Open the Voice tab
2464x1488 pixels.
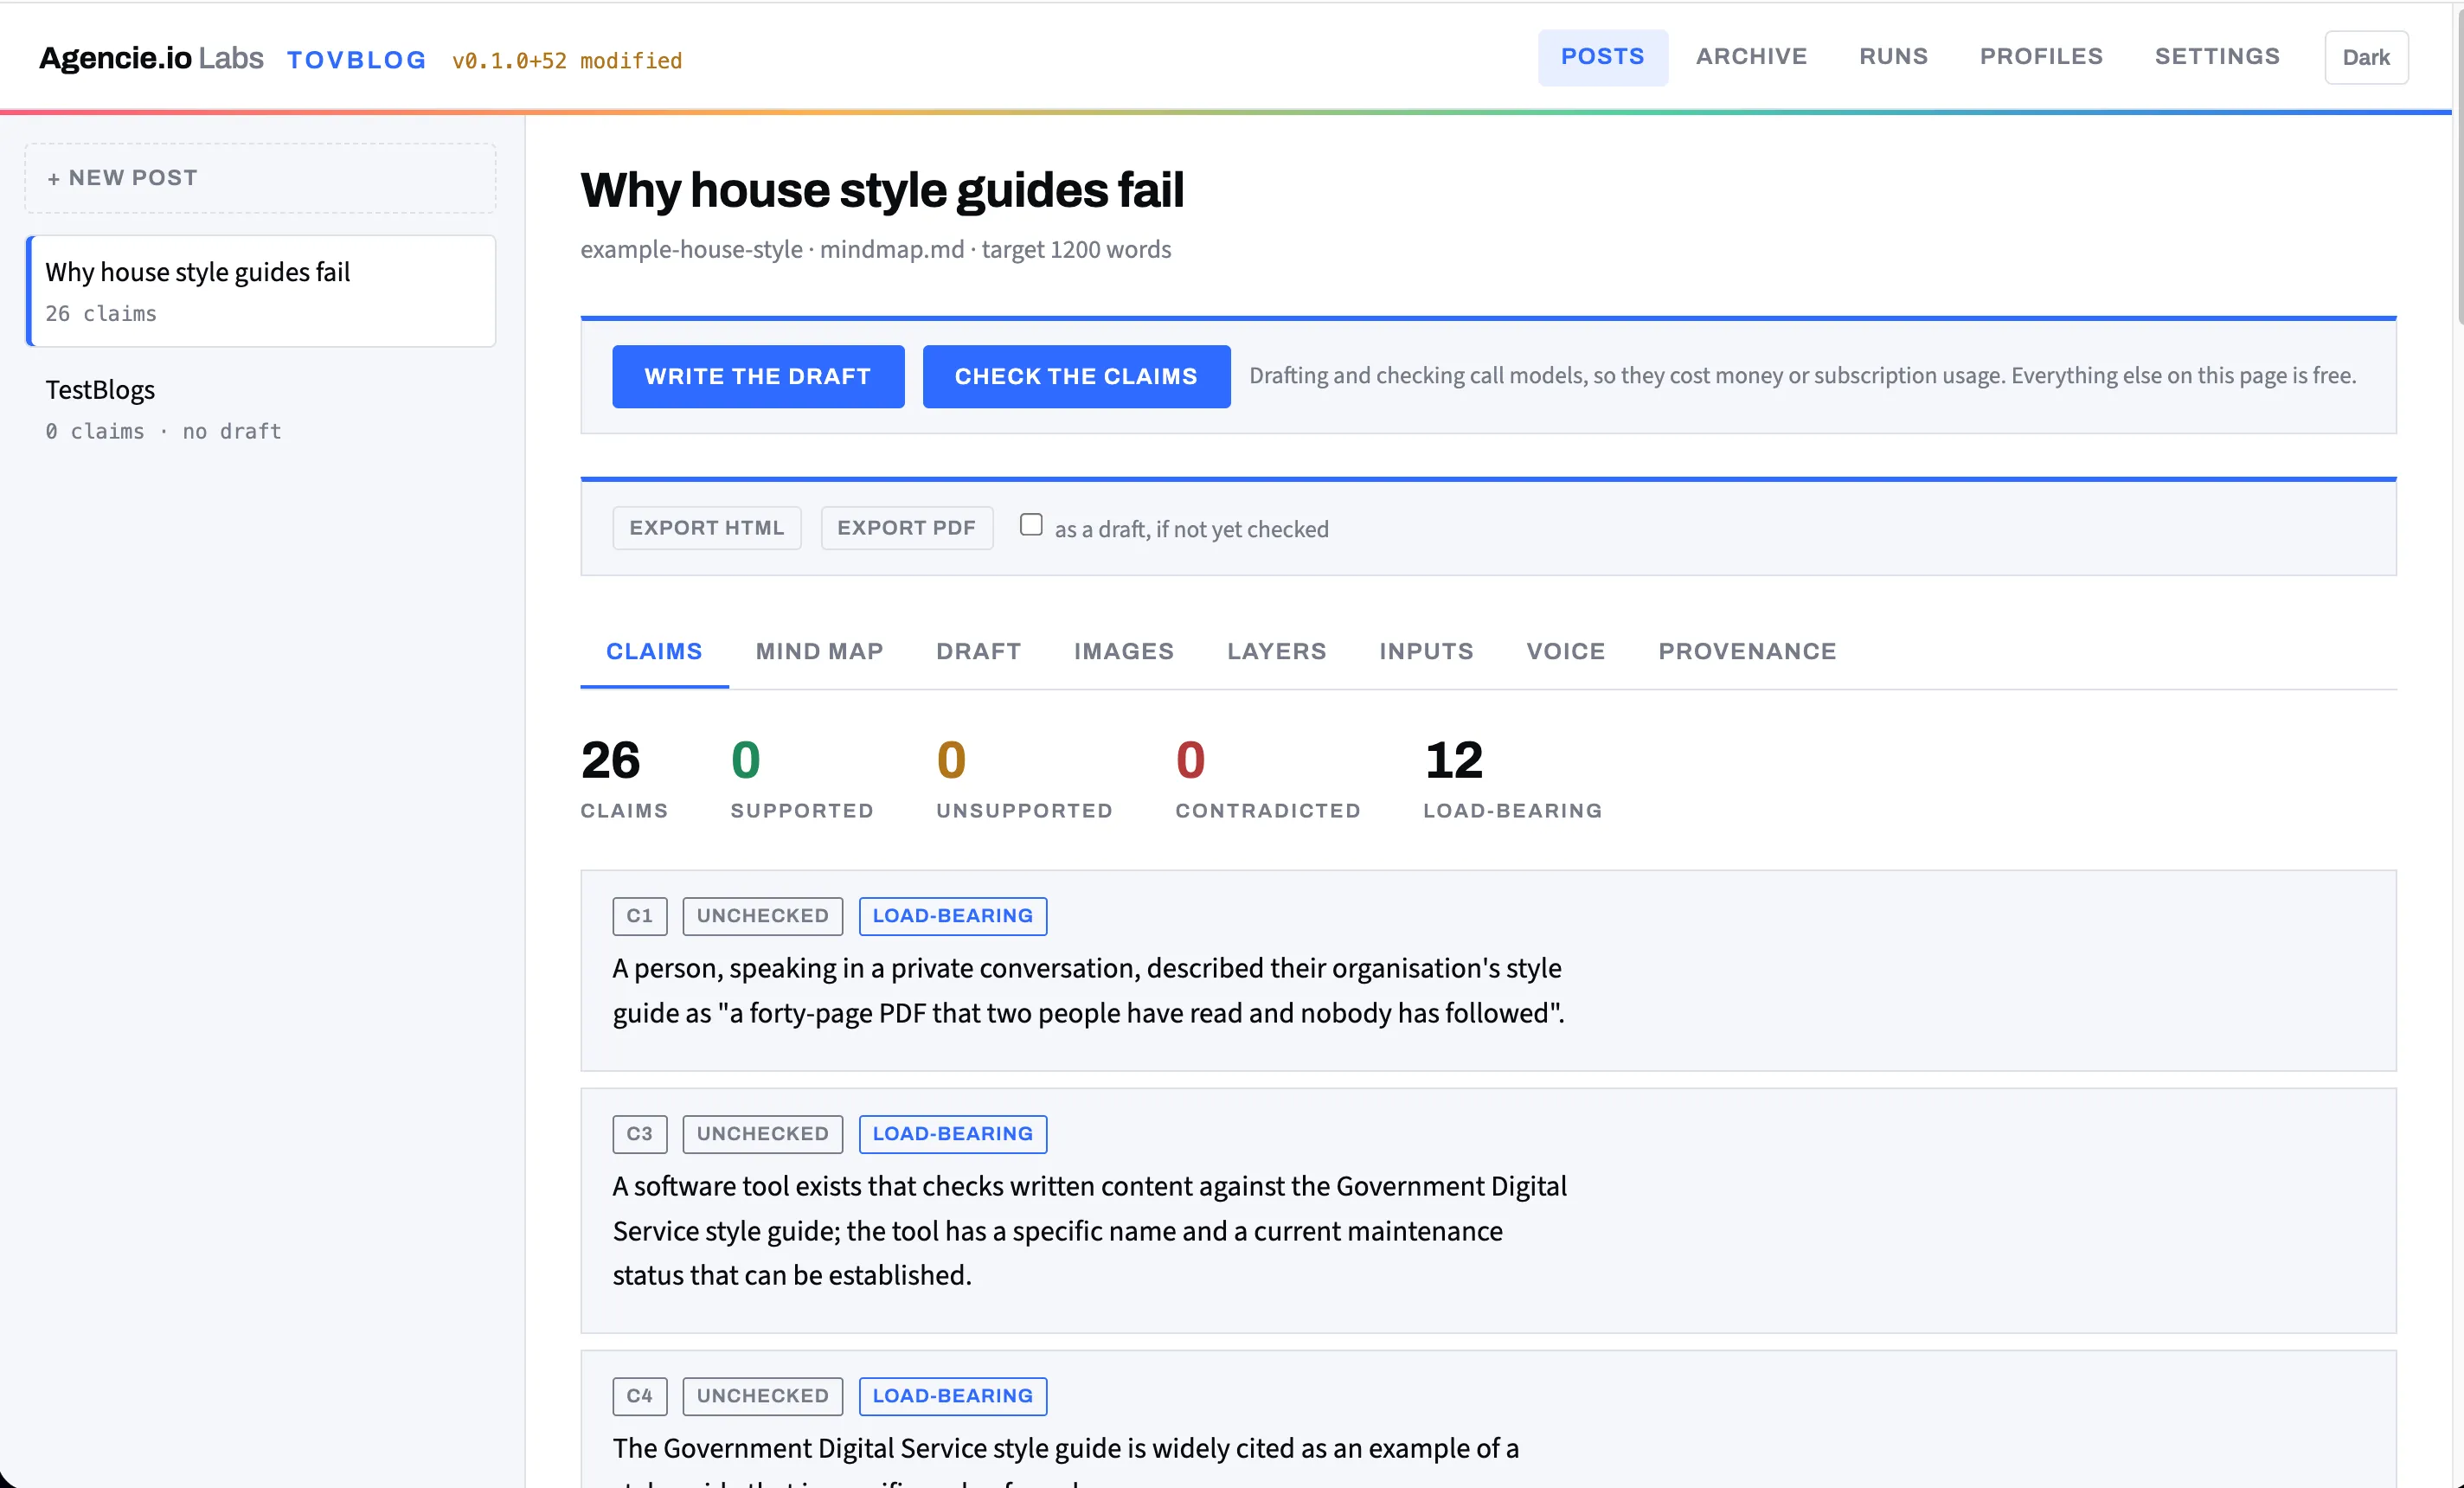coord(1566,652)
